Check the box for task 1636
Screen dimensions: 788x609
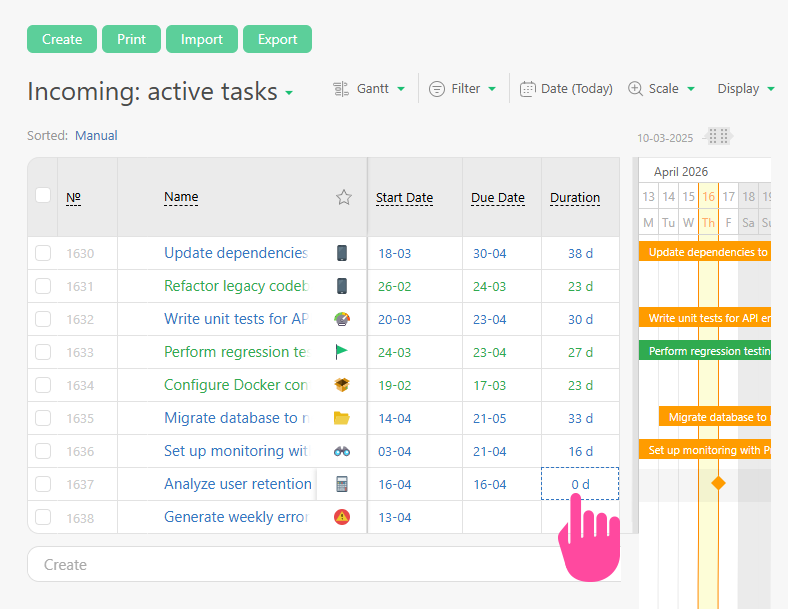[x=43, y=451]
